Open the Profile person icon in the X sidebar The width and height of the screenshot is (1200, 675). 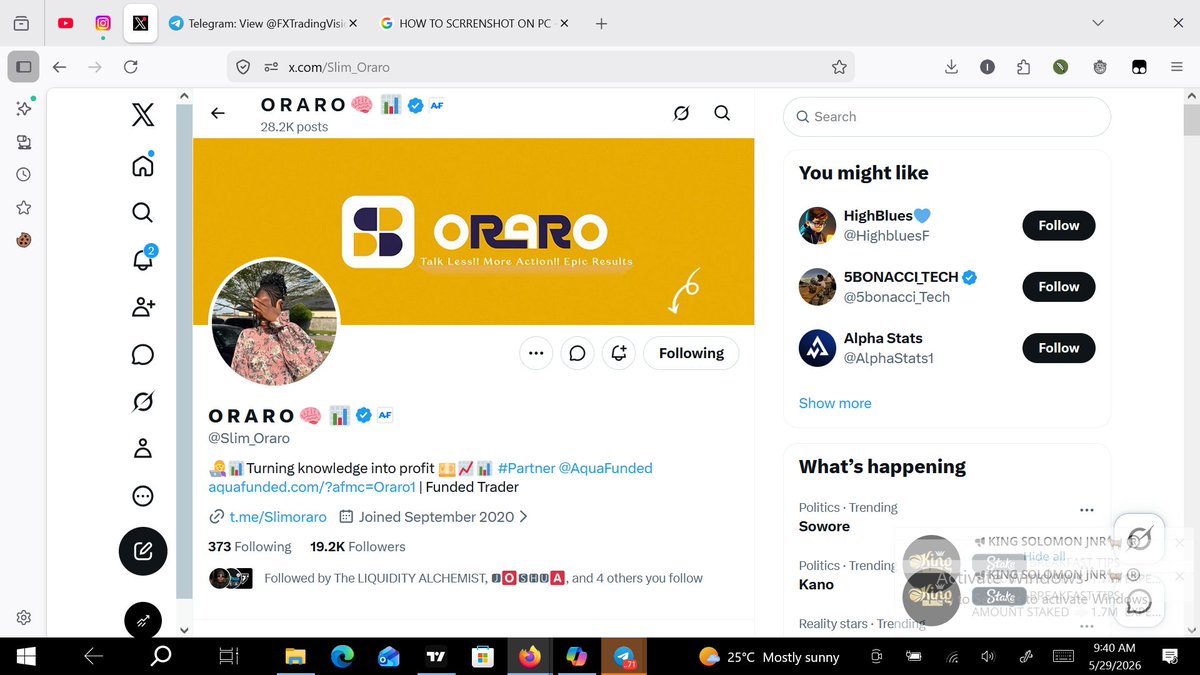(143, 448)
